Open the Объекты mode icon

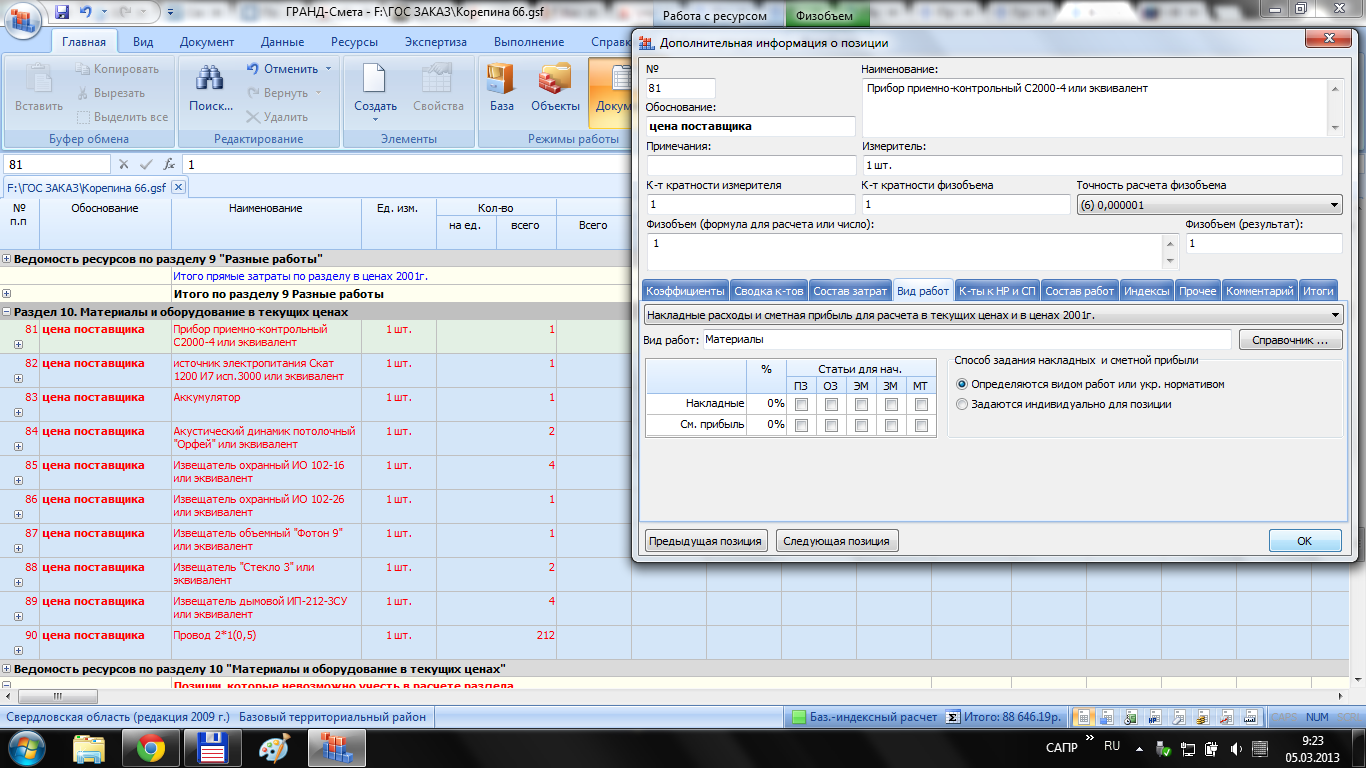point(554,80)
